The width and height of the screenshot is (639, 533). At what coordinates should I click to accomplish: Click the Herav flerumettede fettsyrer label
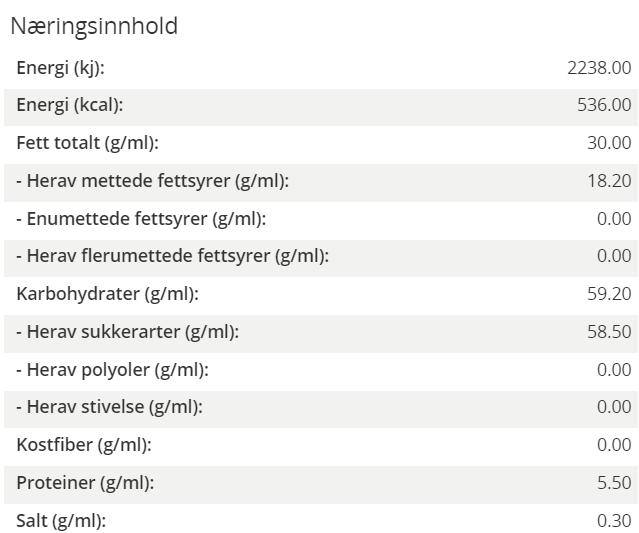pyautogui.click(x=172, y=256)
